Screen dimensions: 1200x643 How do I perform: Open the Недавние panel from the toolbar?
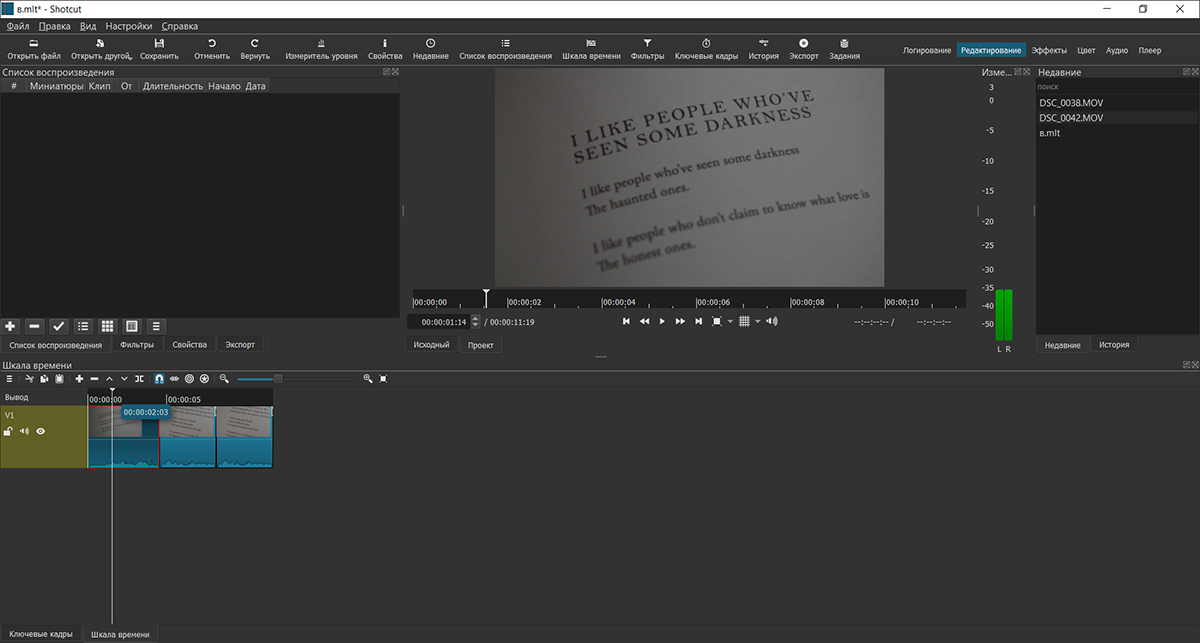point(430,49)
